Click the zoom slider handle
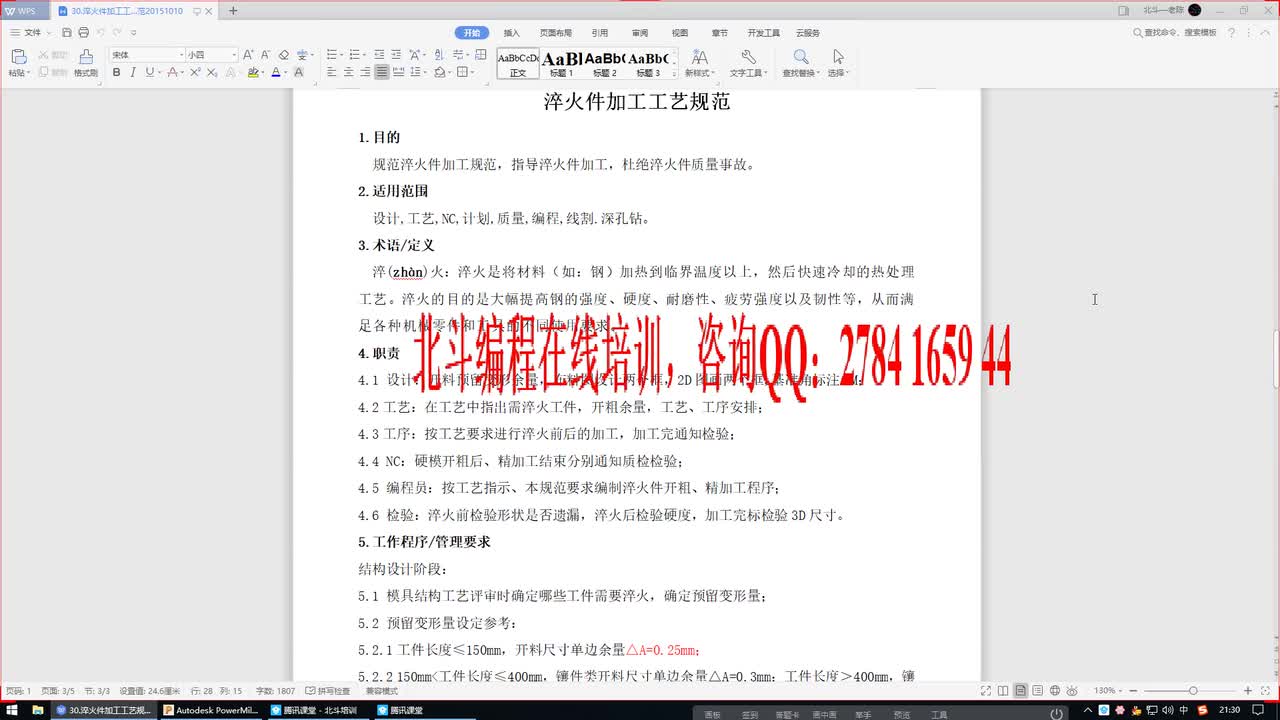1280x720 pixels. click(x=1193, y=691)
